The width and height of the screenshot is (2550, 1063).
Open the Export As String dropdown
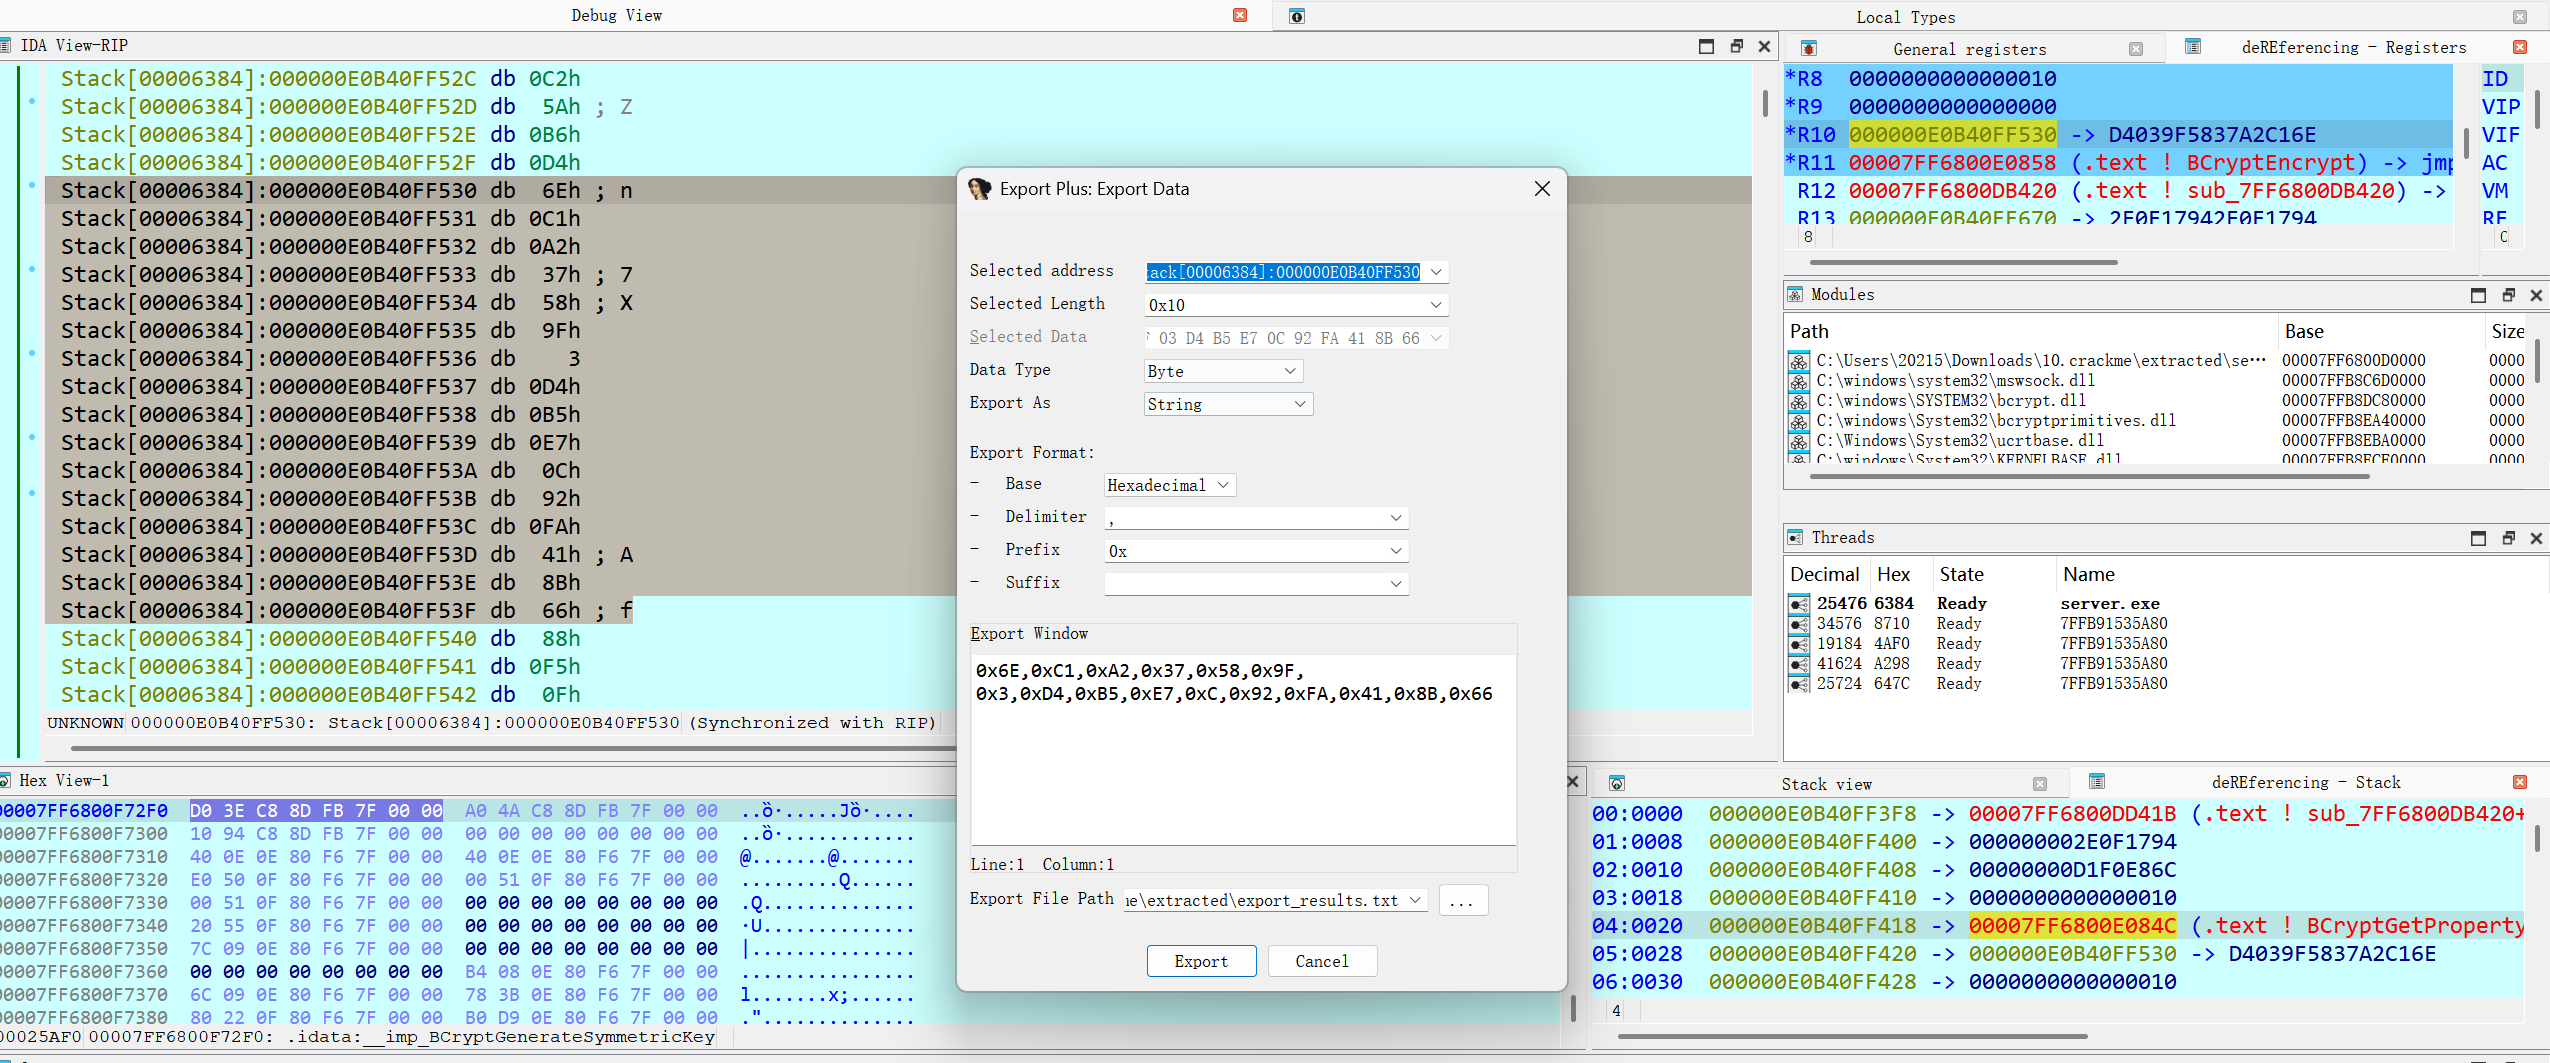pos(1300,404)
